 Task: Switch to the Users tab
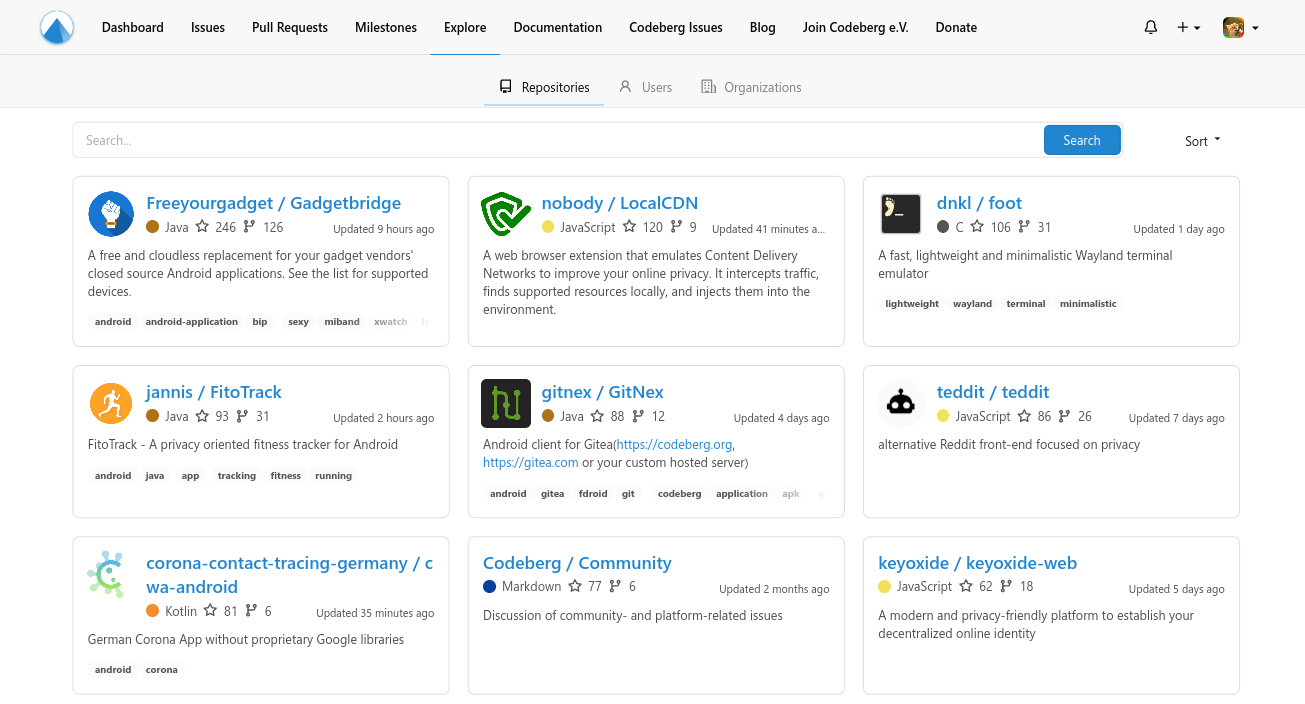click(x=645, y=87)
